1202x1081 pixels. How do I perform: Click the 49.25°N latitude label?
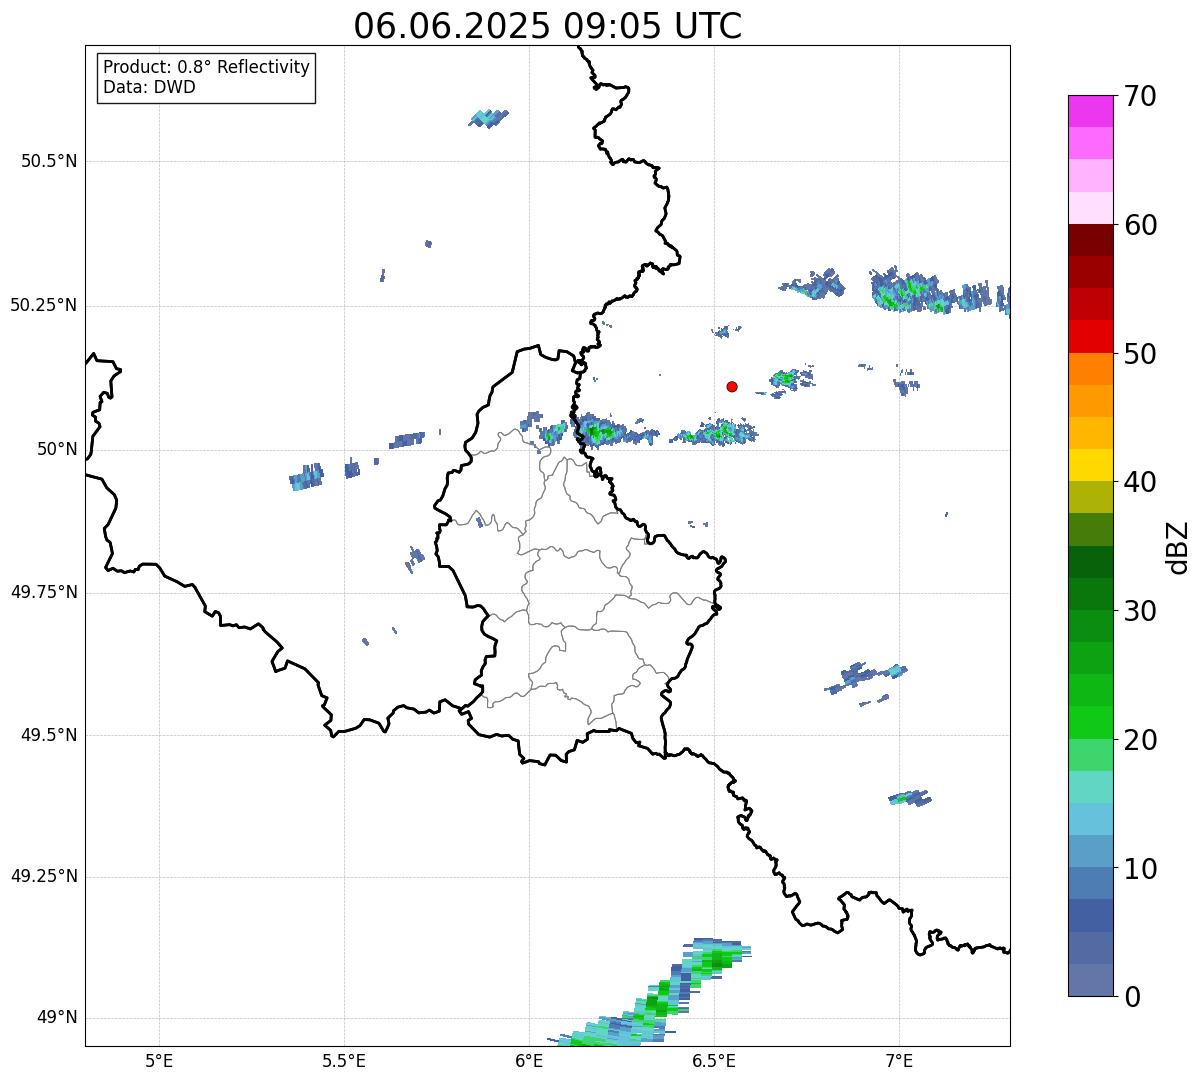[43, 877]
